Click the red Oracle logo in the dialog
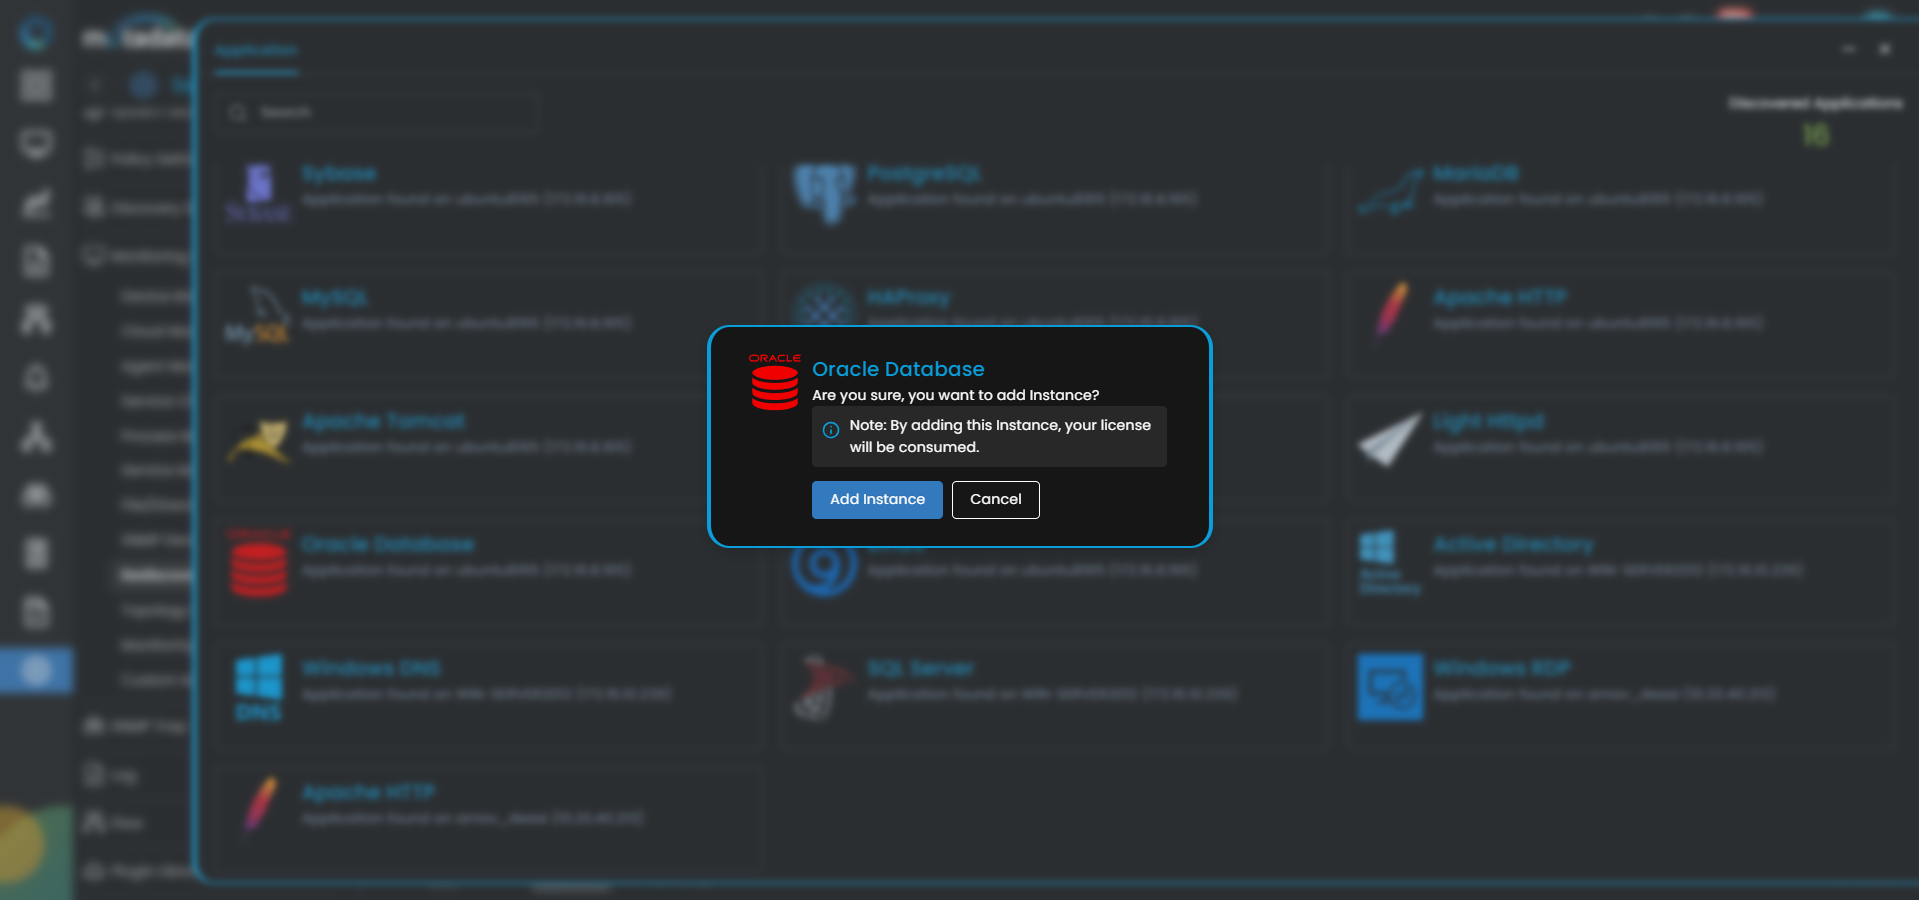 (775, 382)
